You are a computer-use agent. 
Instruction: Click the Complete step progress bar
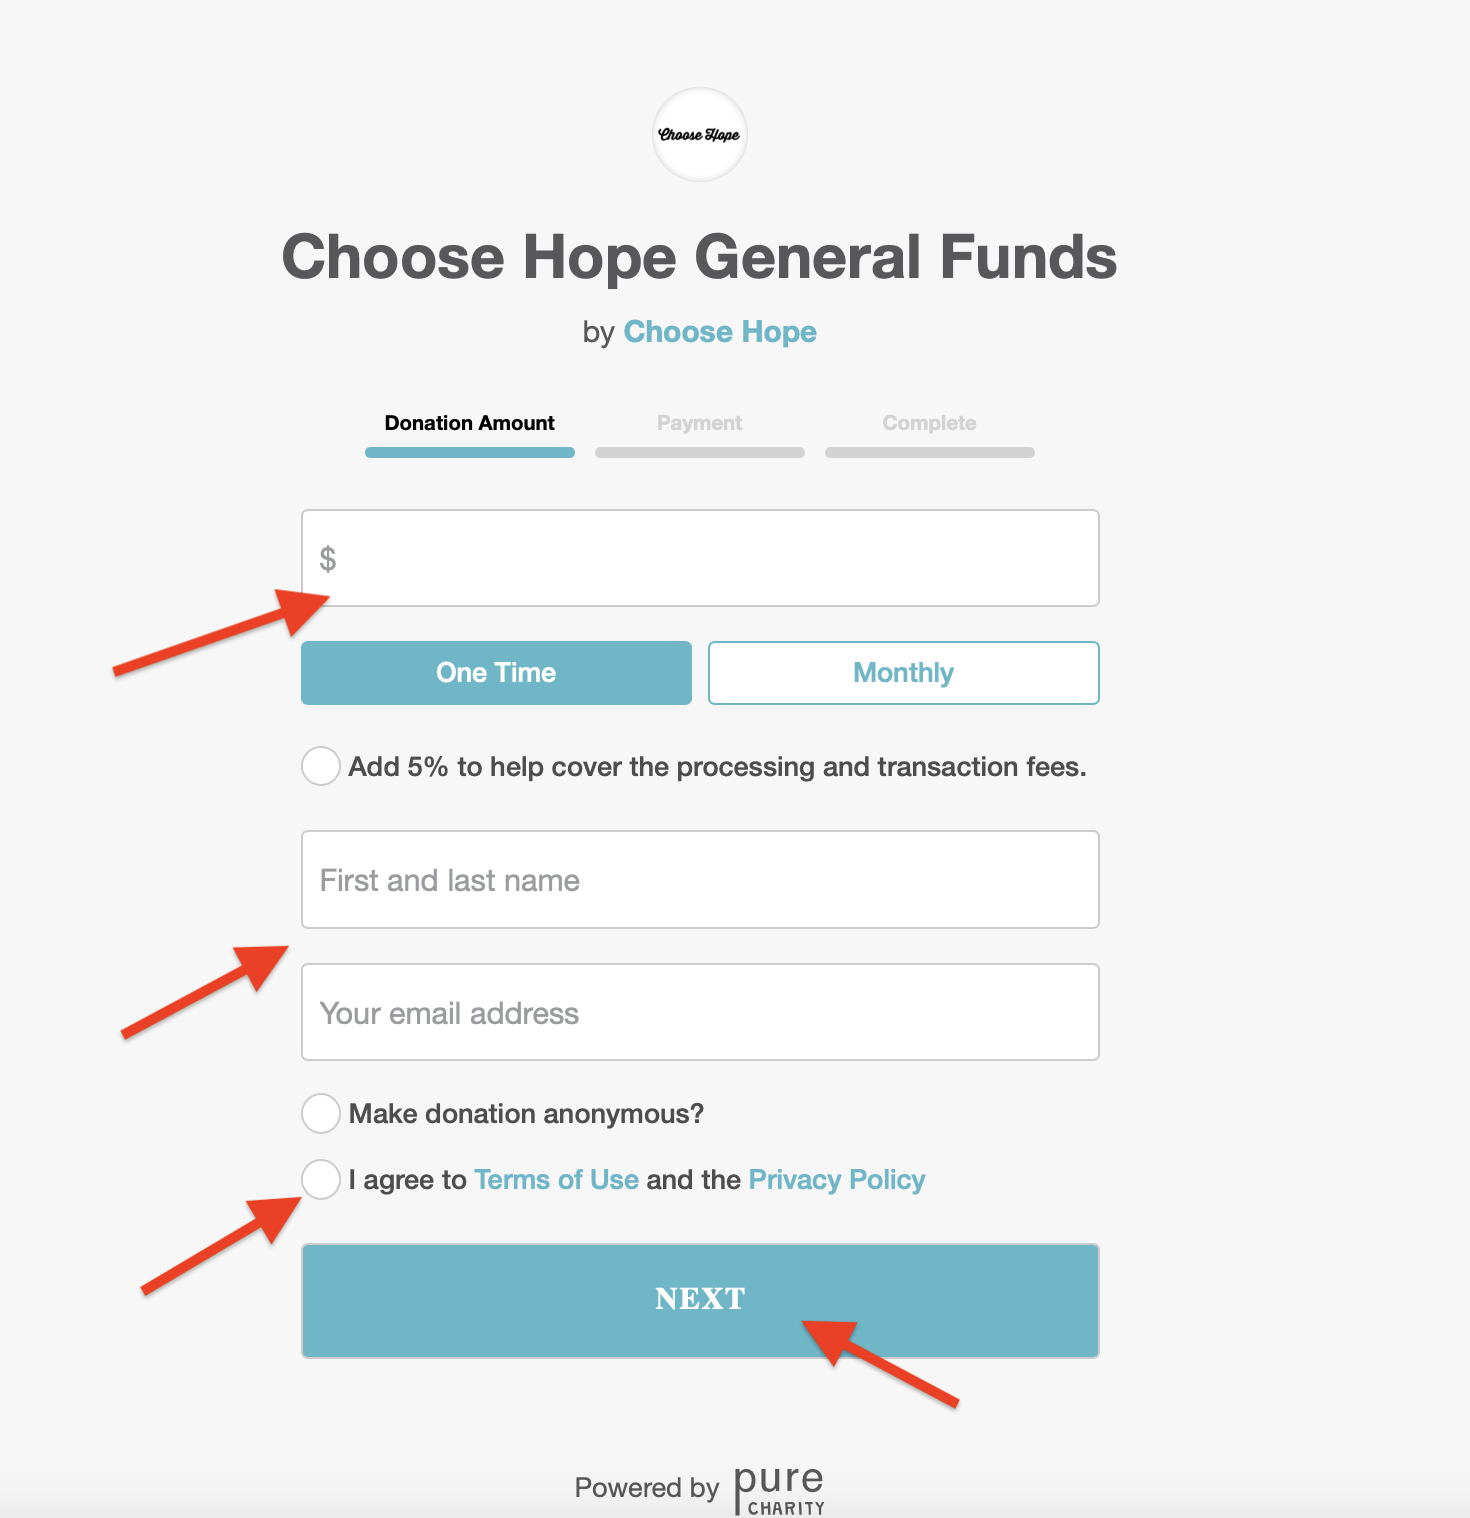(x=929, y=453)
